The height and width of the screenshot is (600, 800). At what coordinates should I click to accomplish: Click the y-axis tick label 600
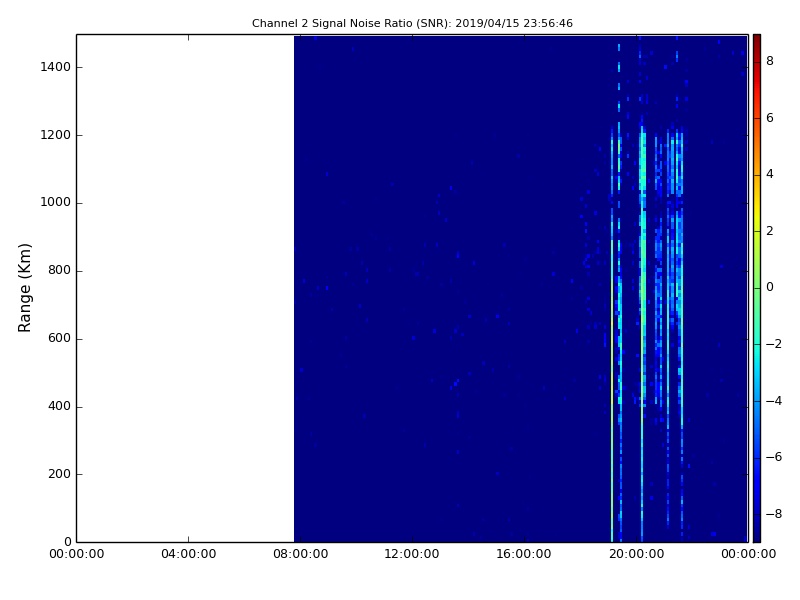(x=59, y=338)
